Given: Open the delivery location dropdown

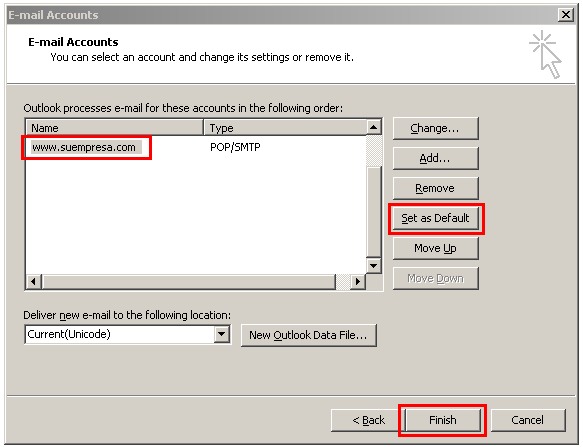Looking at the screenshot, I should (x=222, y=334).
